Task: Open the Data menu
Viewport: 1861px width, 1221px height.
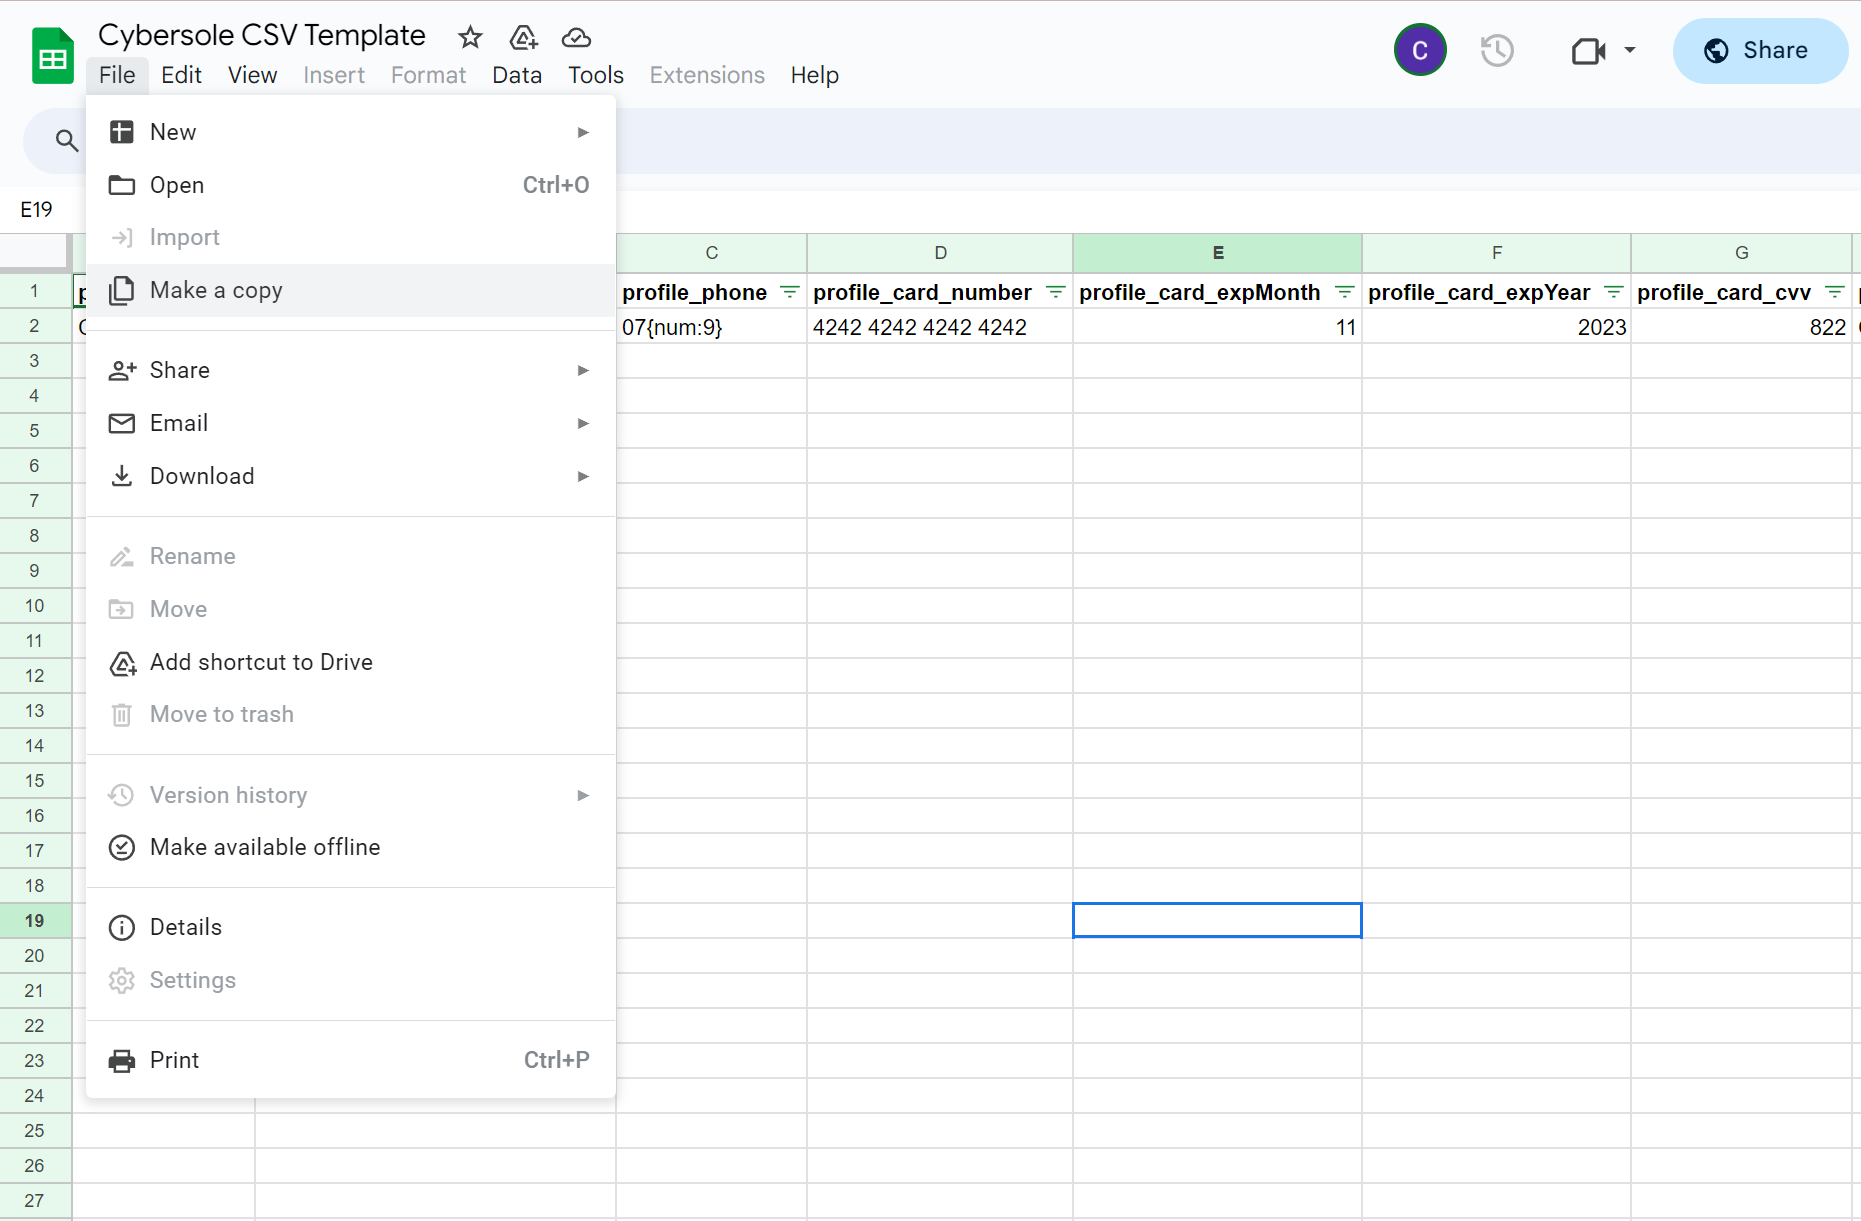Action: 517,75
